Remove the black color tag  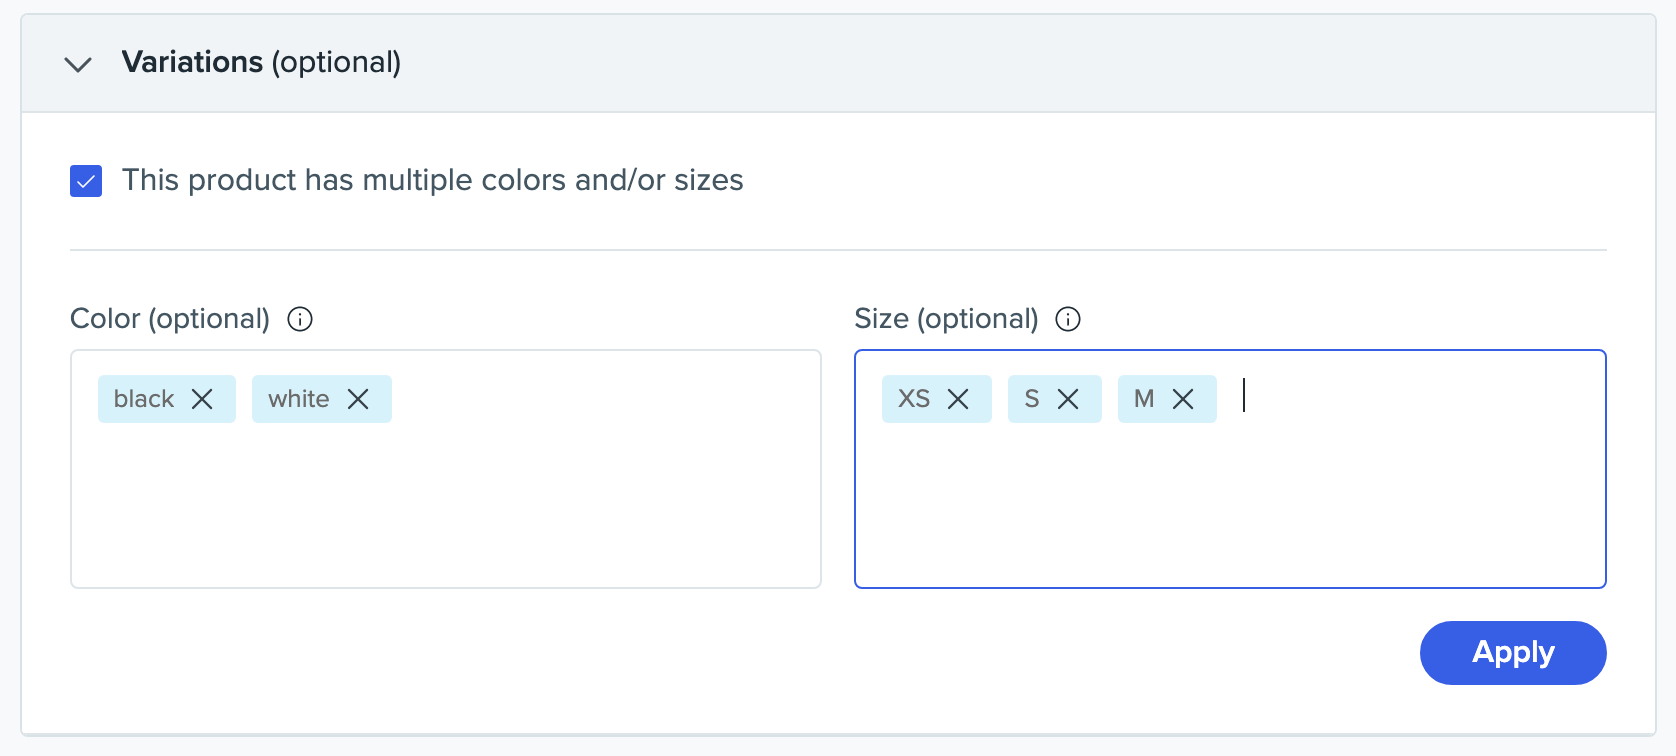point(202,399)
